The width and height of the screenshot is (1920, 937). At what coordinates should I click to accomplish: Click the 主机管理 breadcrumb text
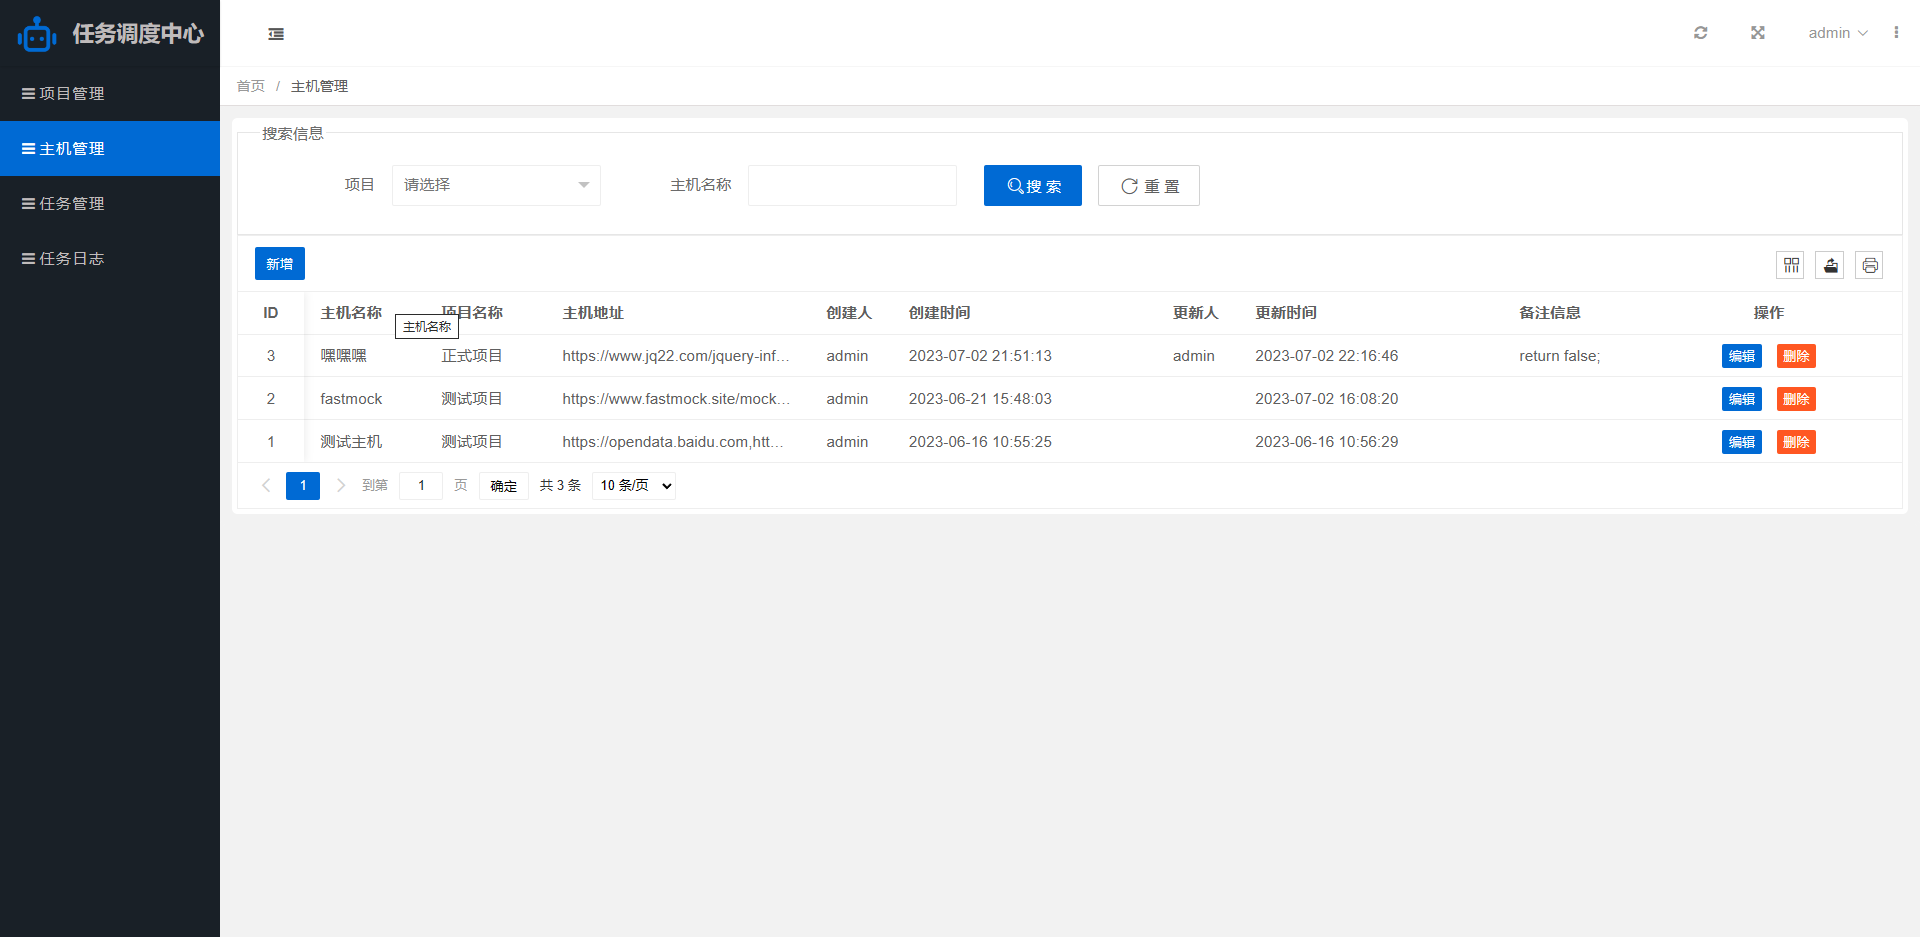(x=319, y=86)
